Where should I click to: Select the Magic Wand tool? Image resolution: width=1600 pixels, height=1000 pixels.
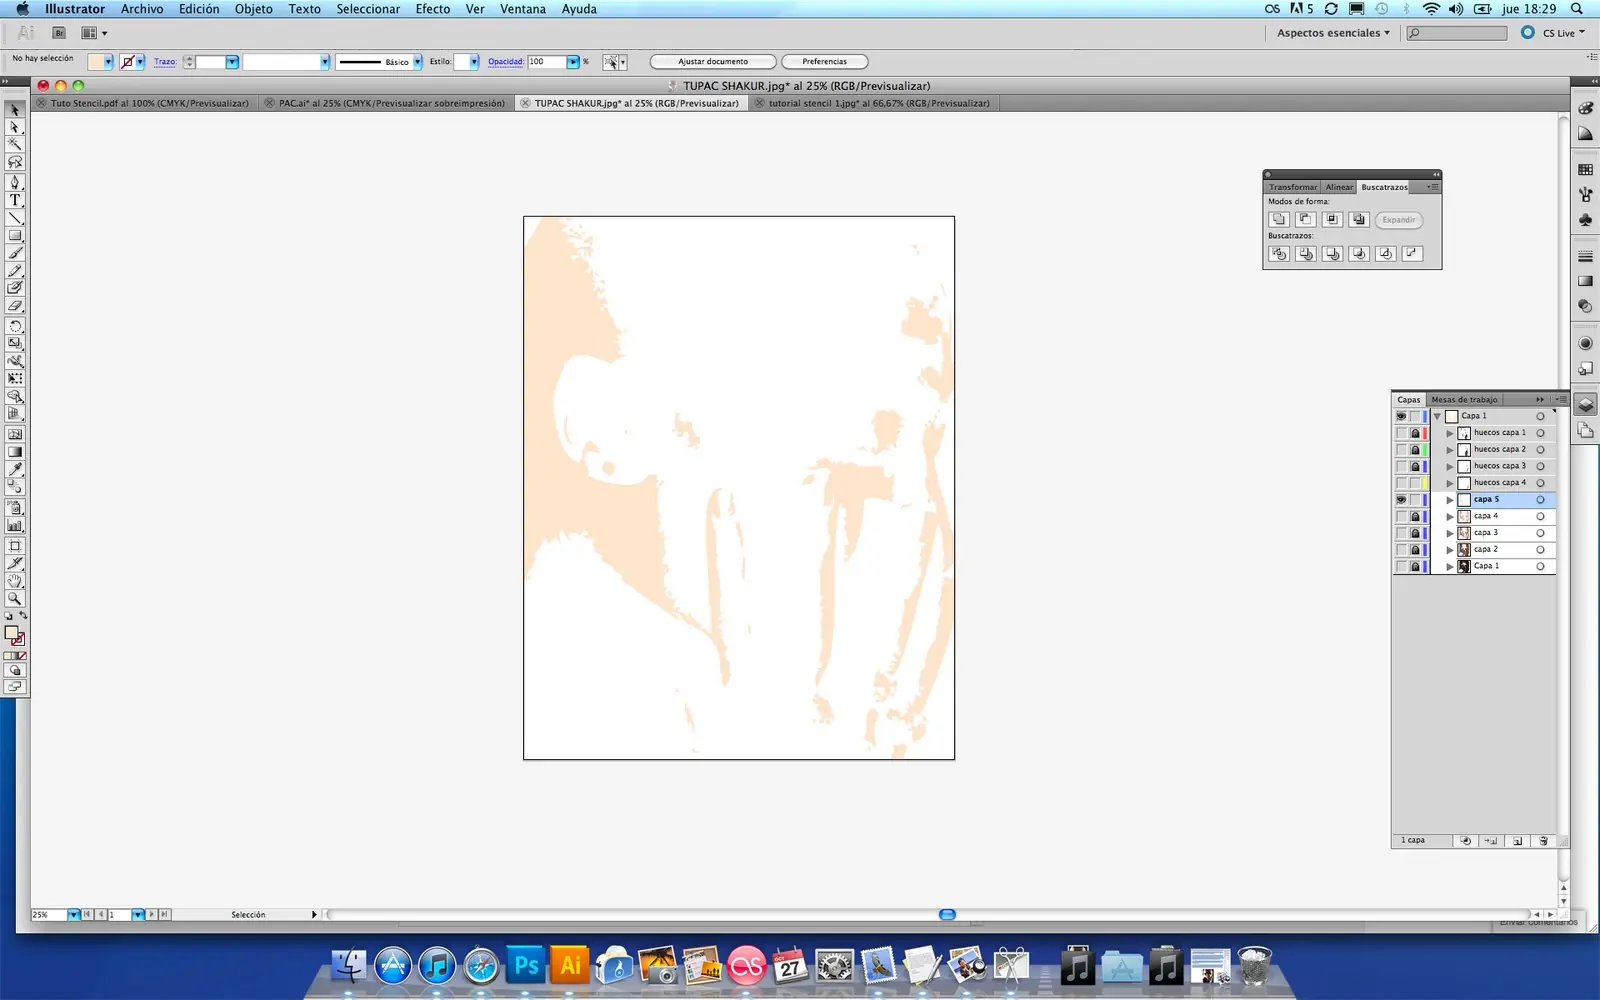click(x=15, y=144)
